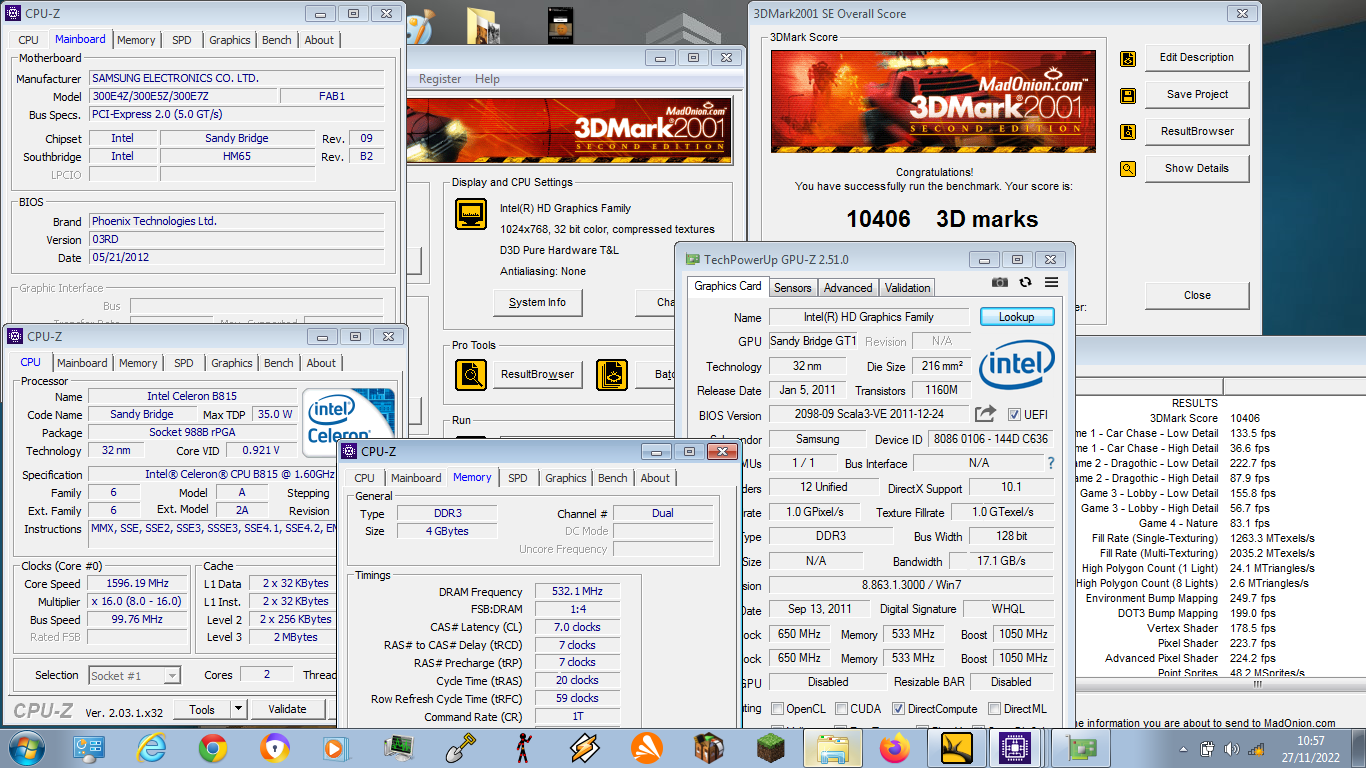Switch to the Advanced tab in GPU-Z
The image size is (1366, 768).
tap(848, 287)
